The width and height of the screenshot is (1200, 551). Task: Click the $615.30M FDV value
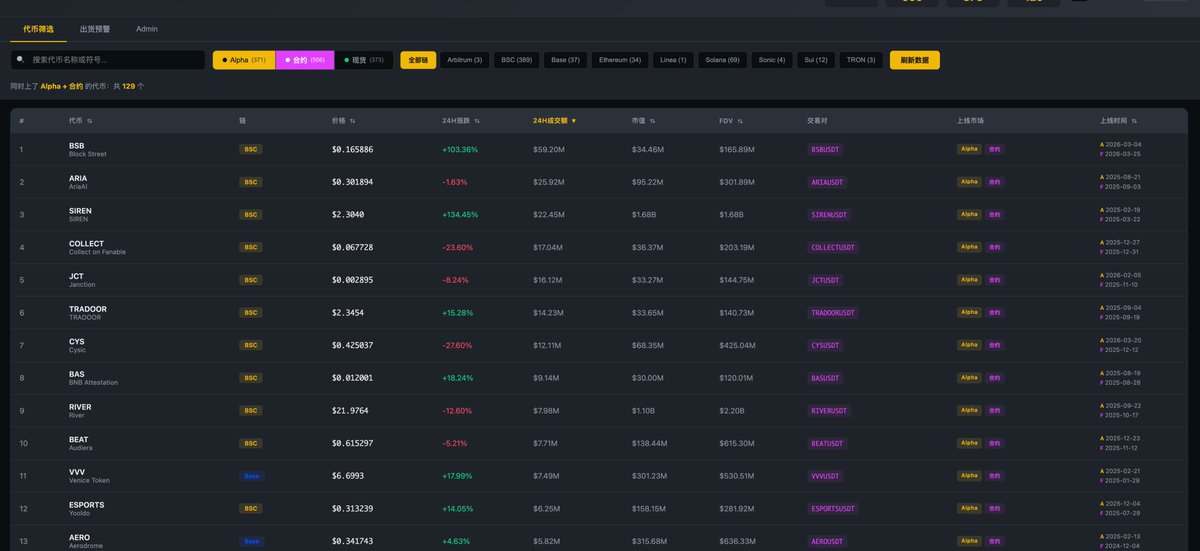point(737,443)
